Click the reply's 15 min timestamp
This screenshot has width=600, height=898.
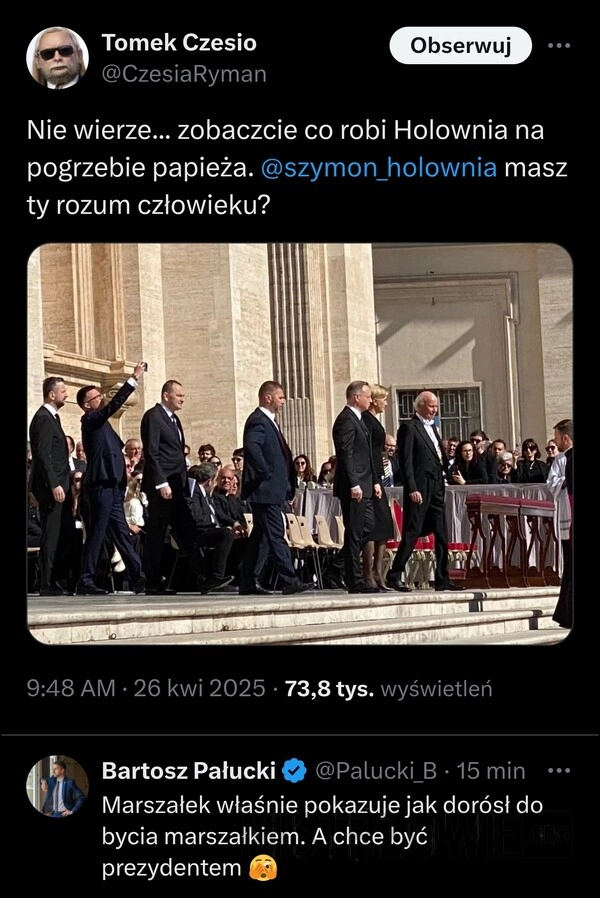pyautogui.click(x=491, y=771)
